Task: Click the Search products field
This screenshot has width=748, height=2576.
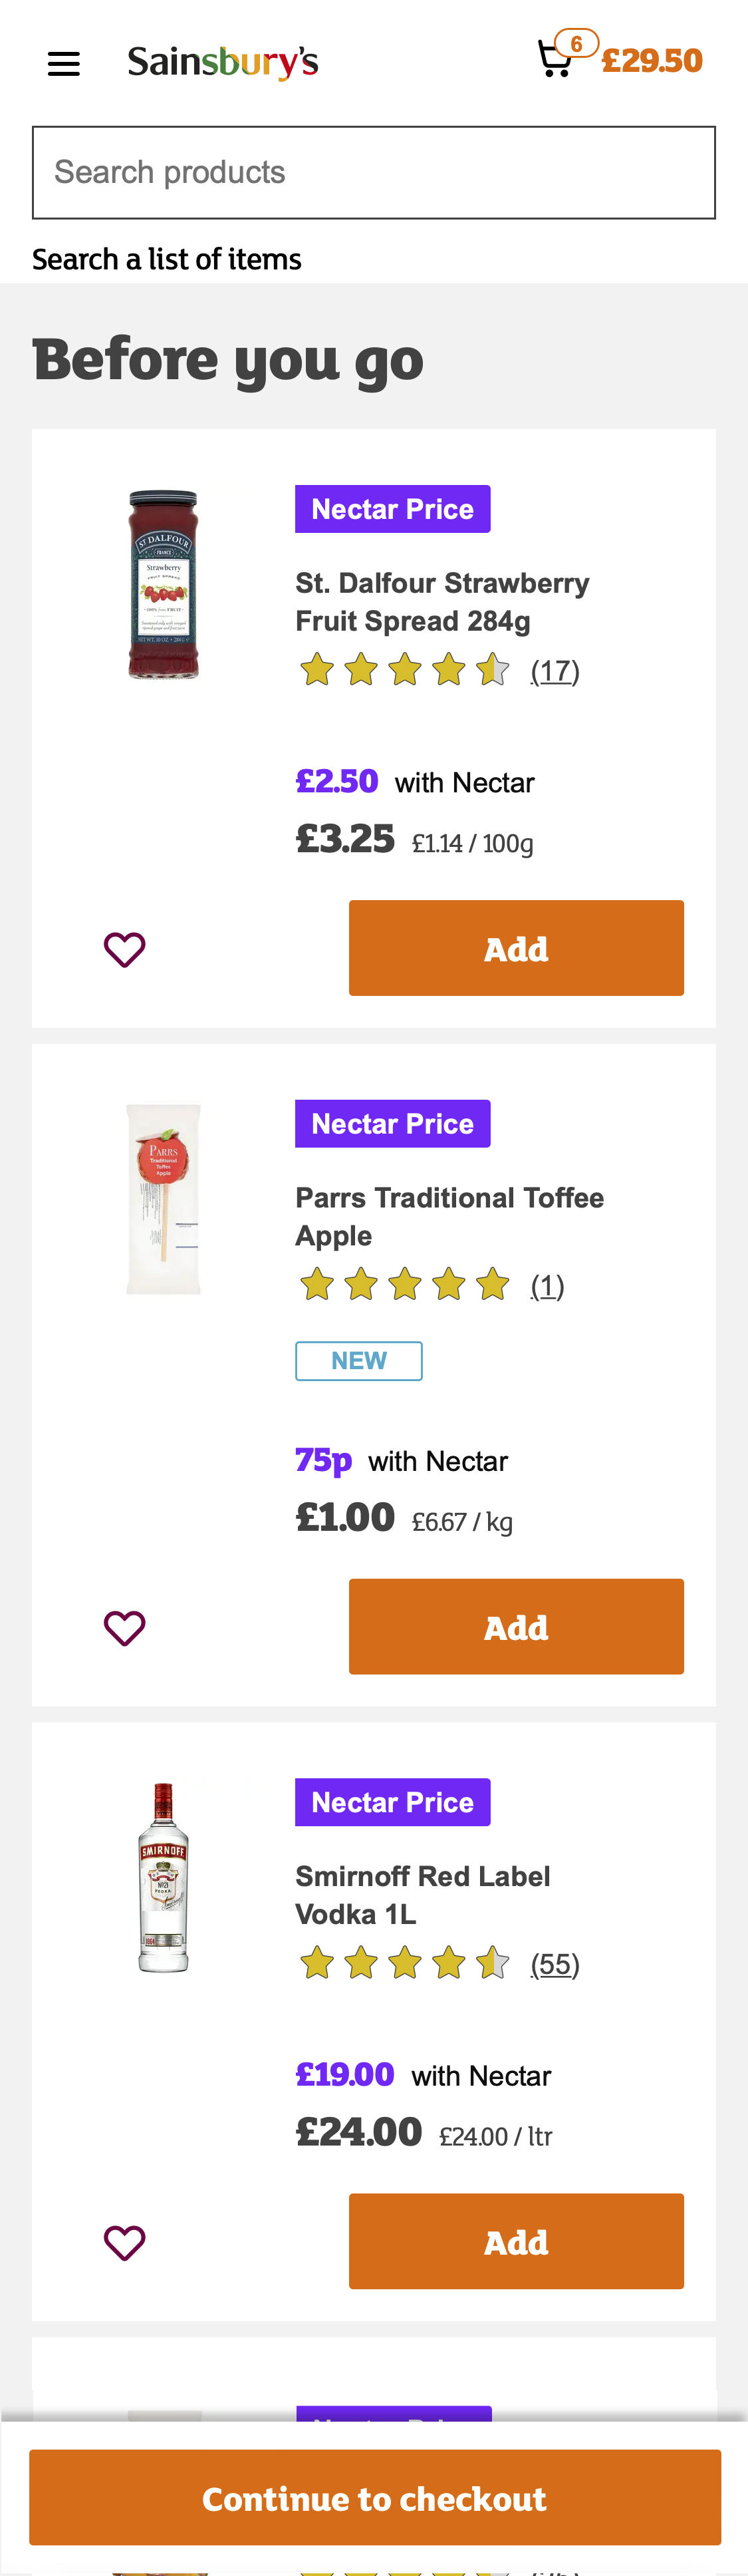Action: [x=374, y=172]
